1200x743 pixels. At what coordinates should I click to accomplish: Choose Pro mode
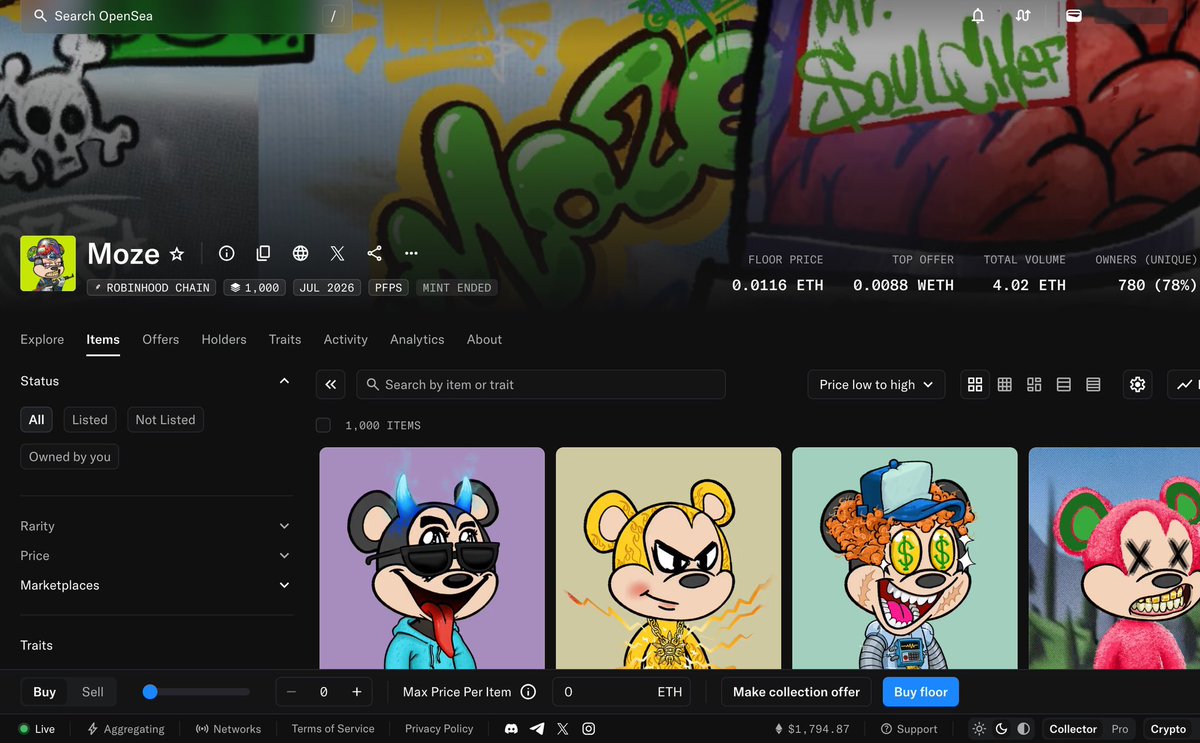(1120, 729)
